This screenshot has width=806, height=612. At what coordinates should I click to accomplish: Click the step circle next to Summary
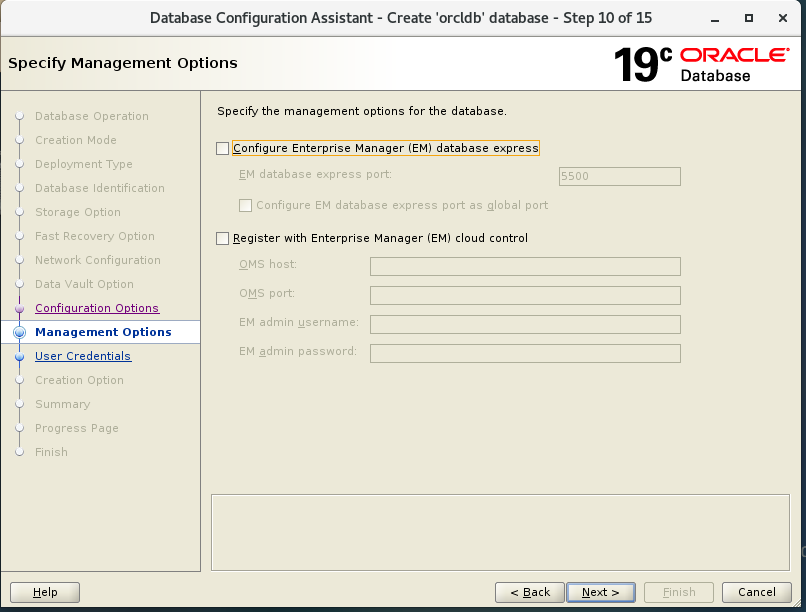pos(21,404)
